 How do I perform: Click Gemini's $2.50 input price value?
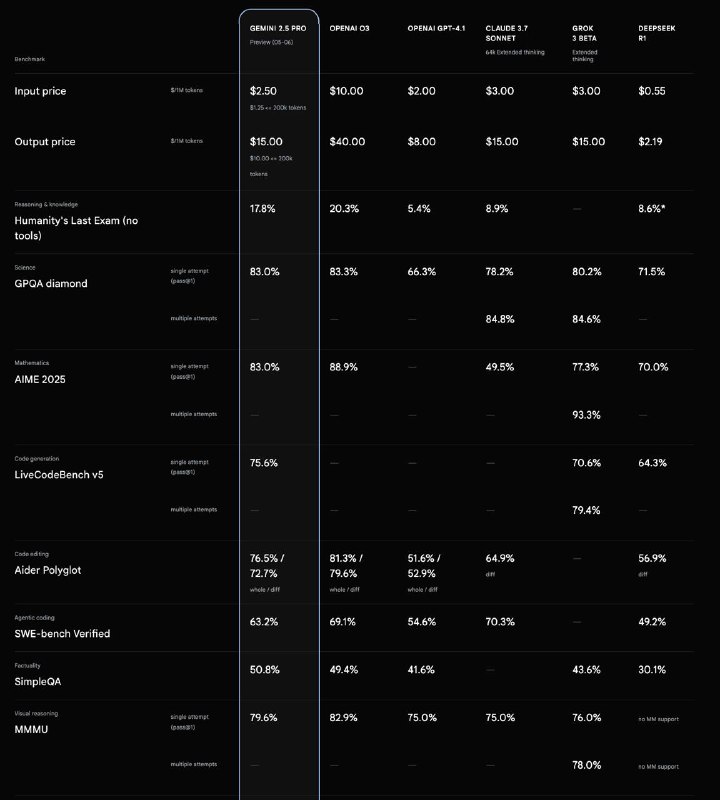(263, 91)
